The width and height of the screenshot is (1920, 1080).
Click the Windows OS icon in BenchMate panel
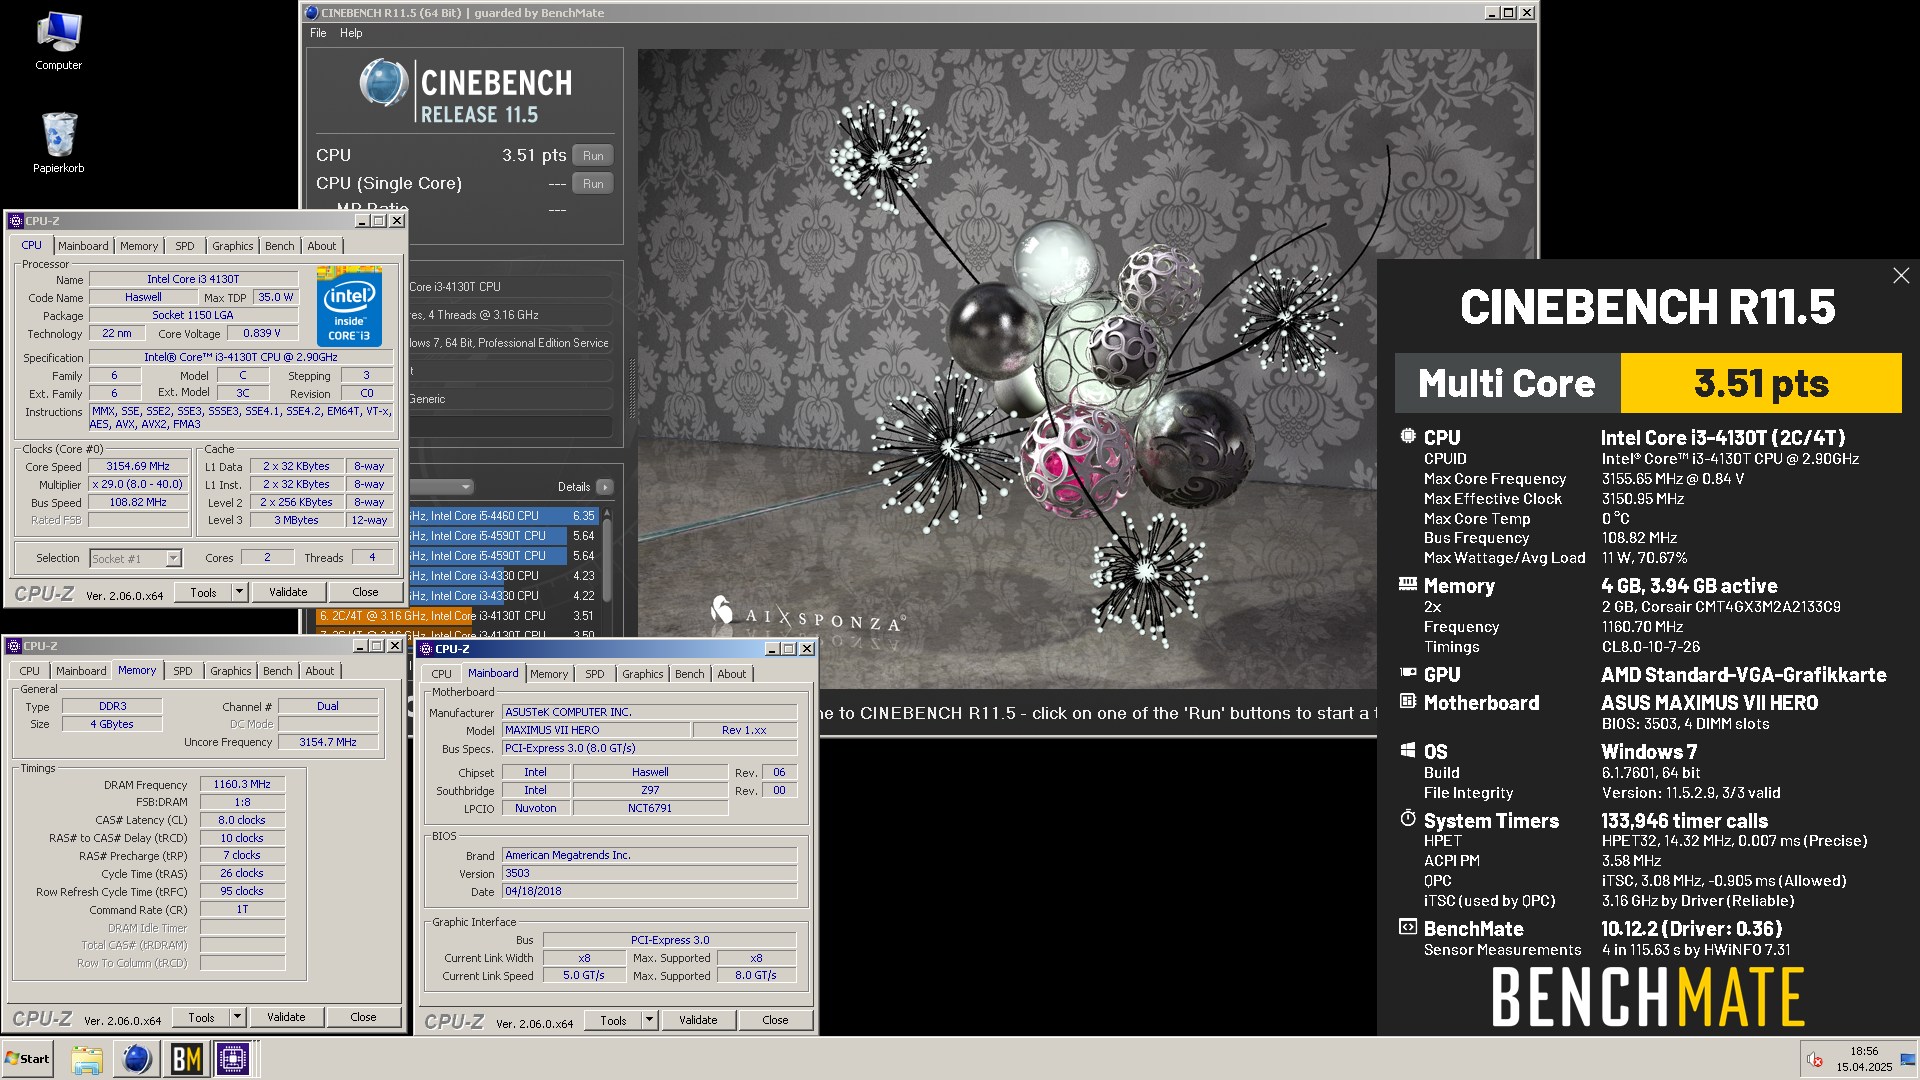1408,750
